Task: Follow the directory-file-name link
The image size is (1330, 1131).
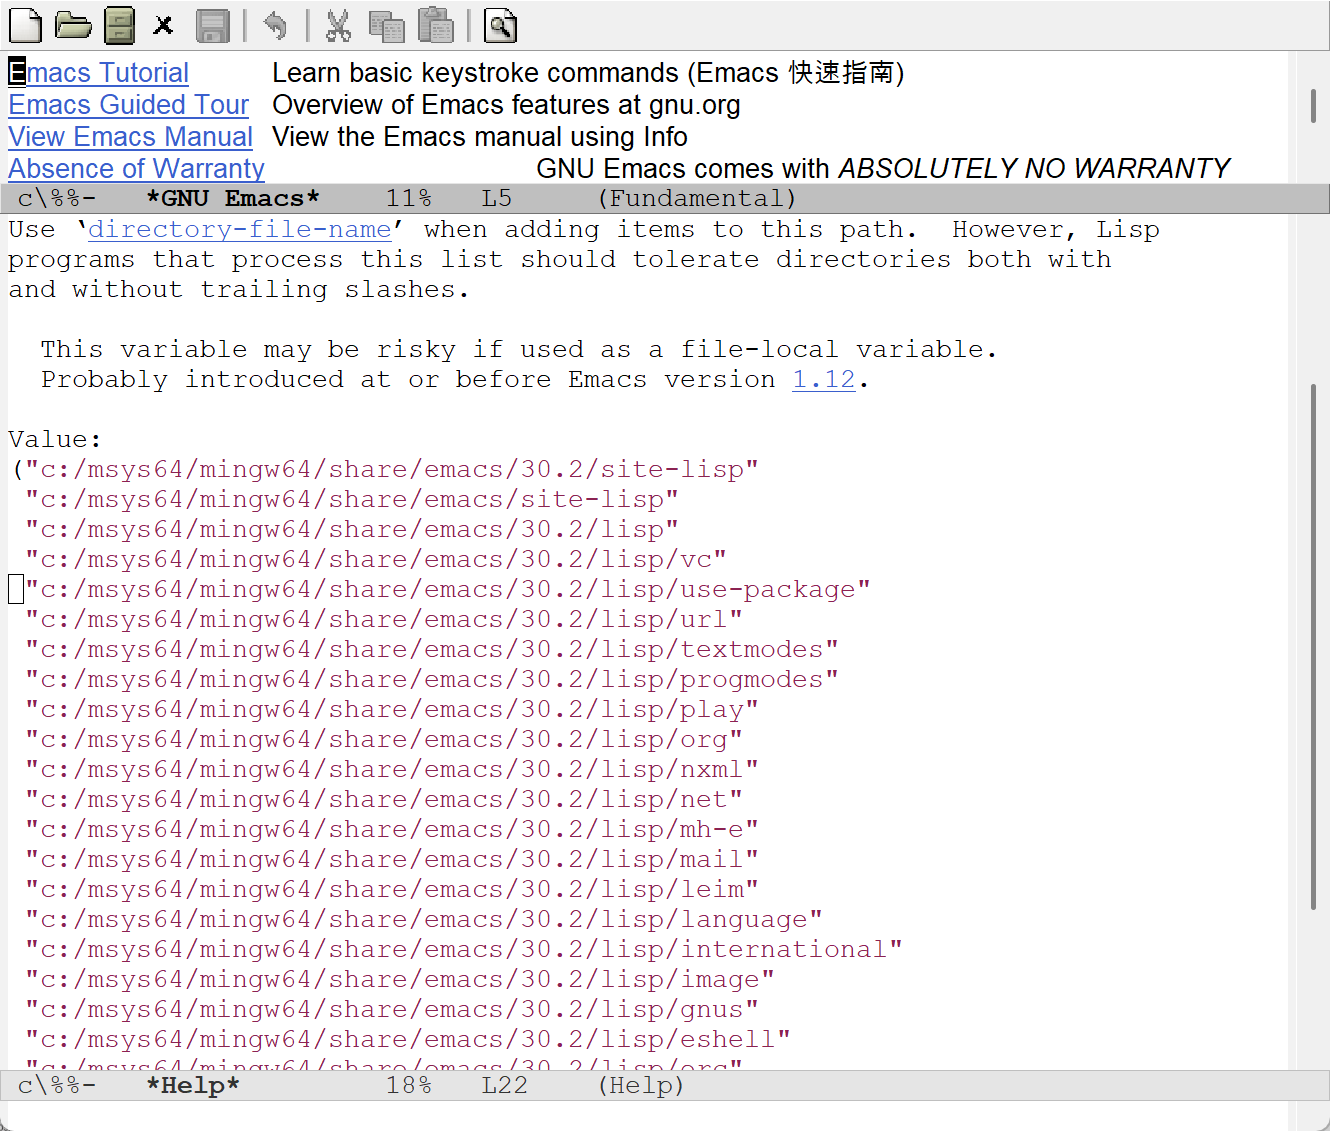Action: click(239, 229)
